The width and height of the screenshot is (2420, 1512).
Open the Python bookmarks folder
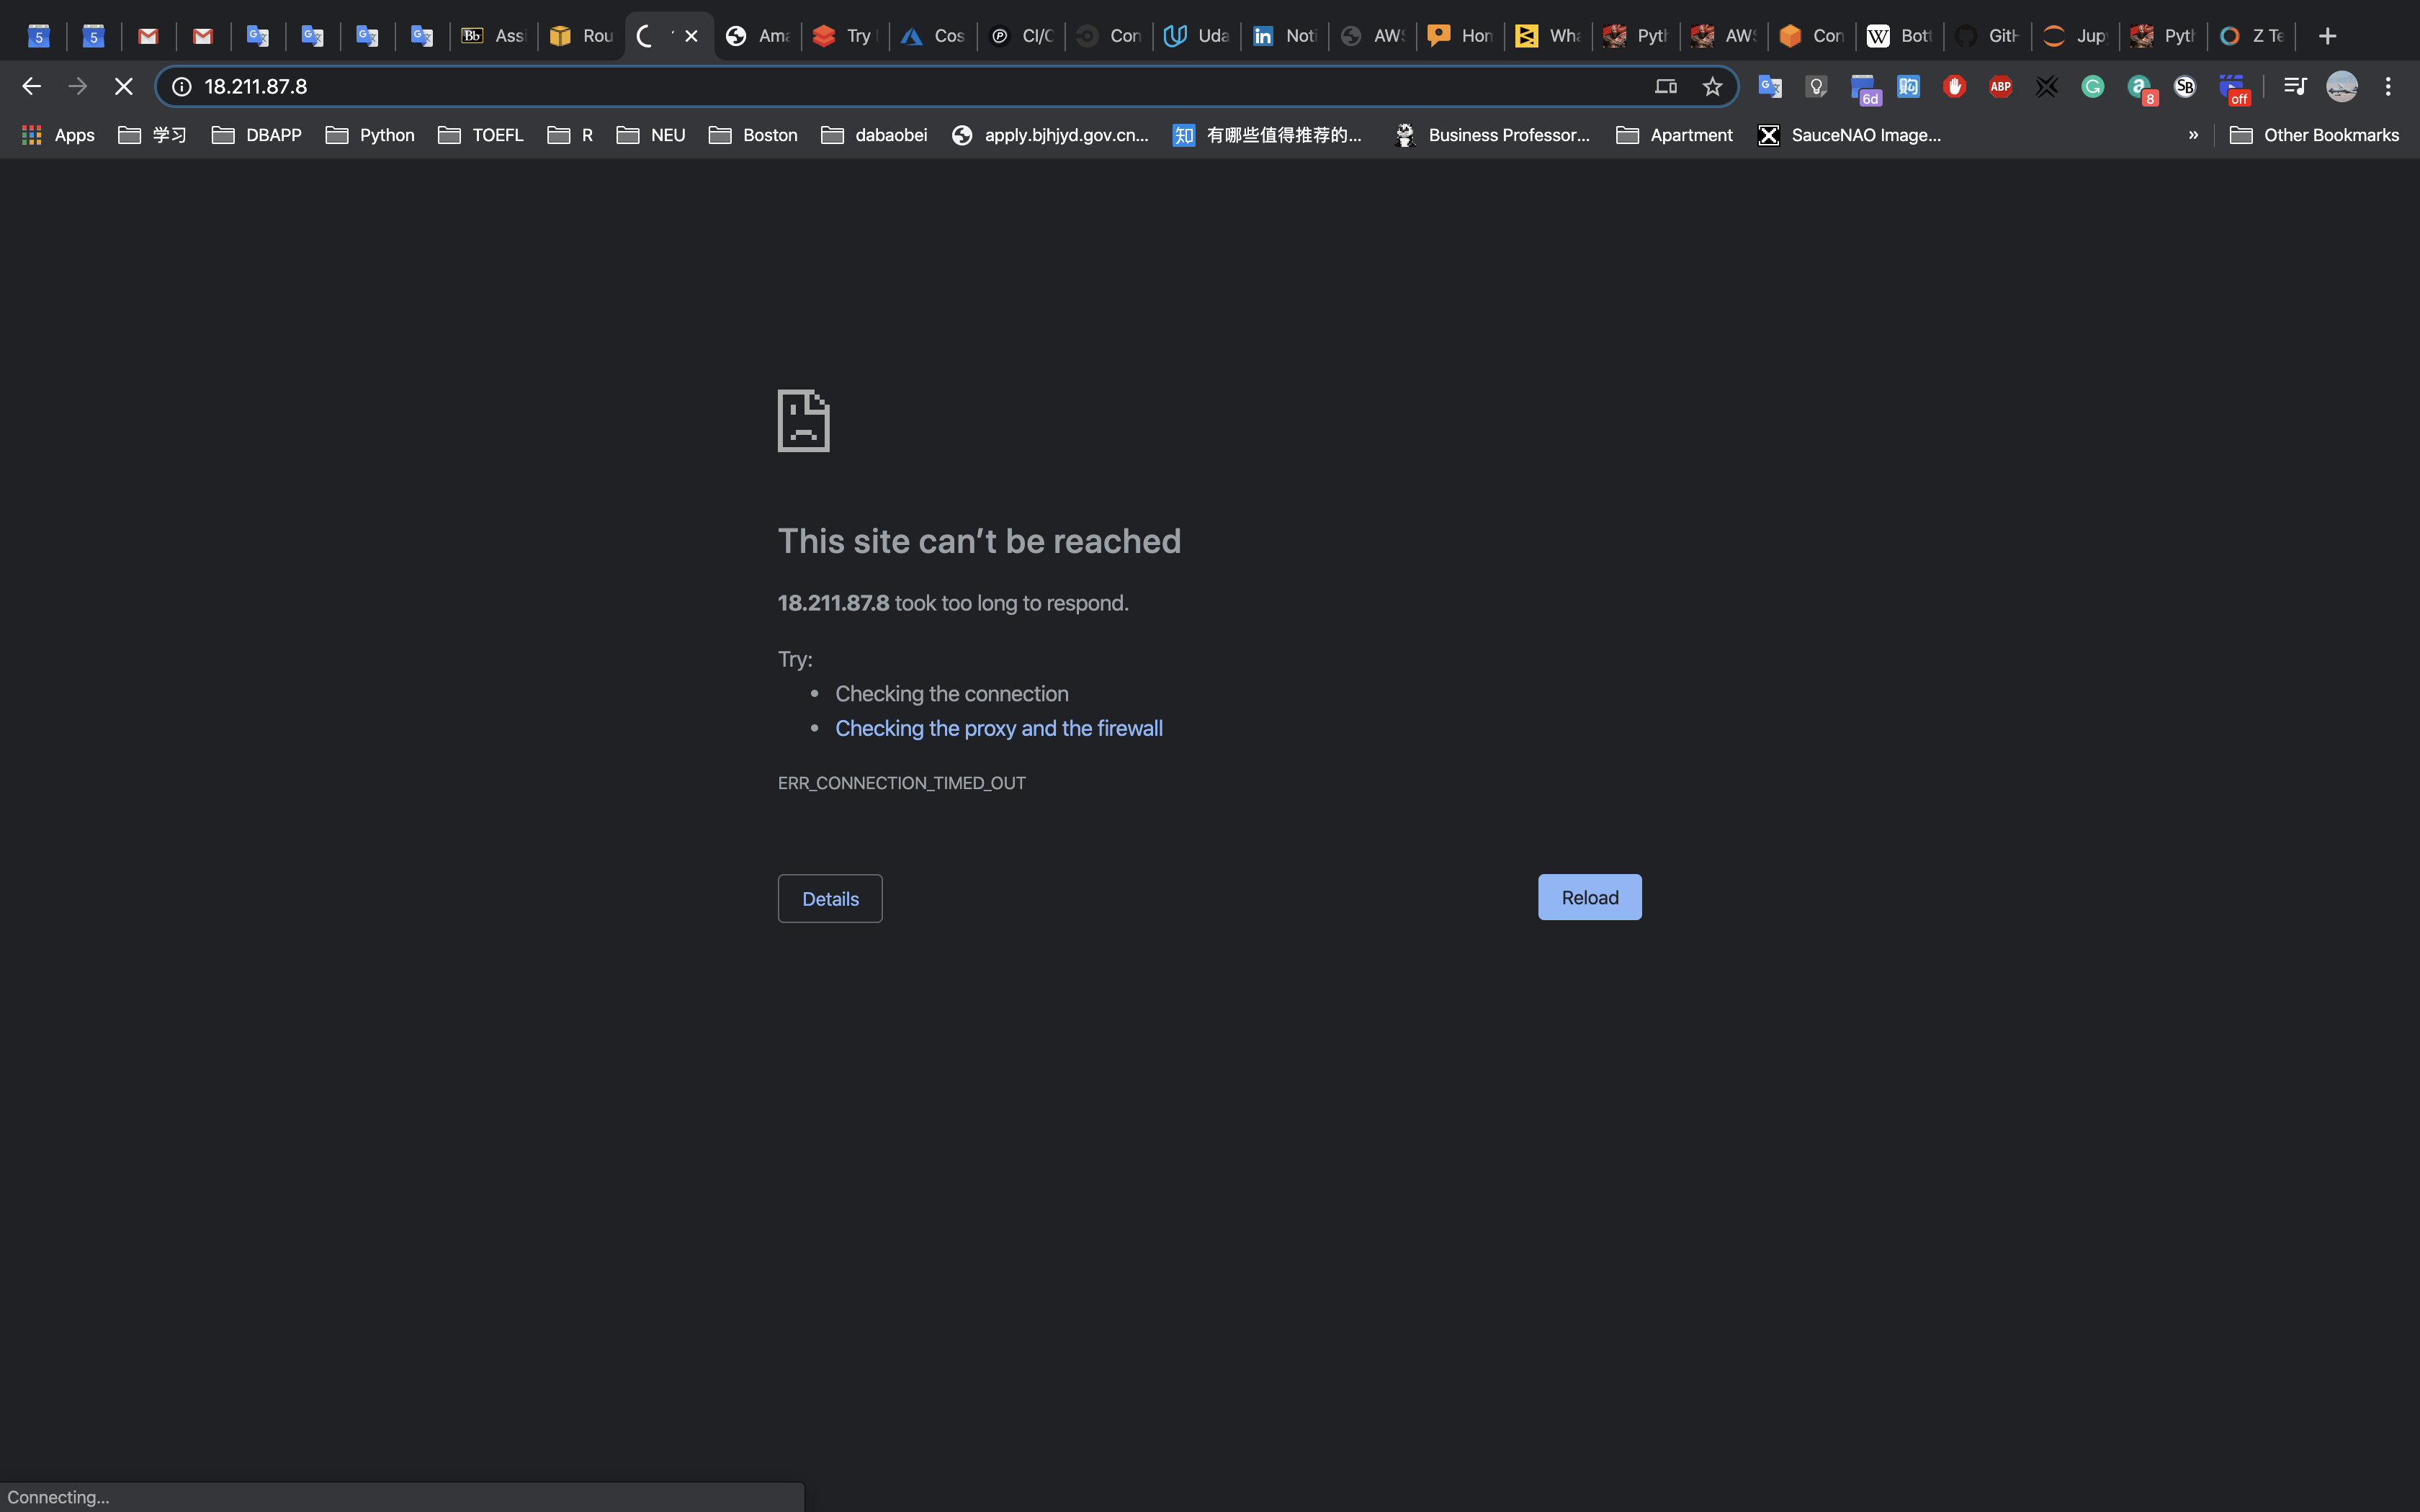tap(370, 135)
